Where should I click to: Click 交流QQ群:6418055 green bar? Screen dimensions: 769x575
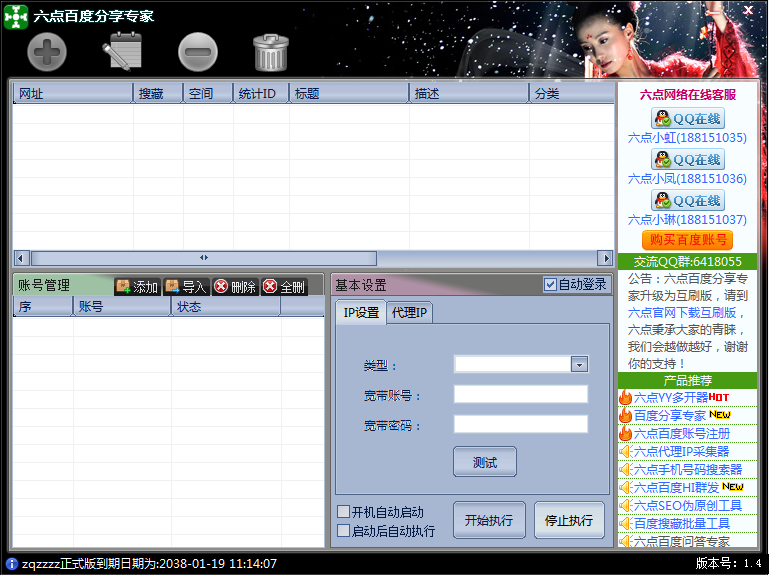click(x=687, y=261)
